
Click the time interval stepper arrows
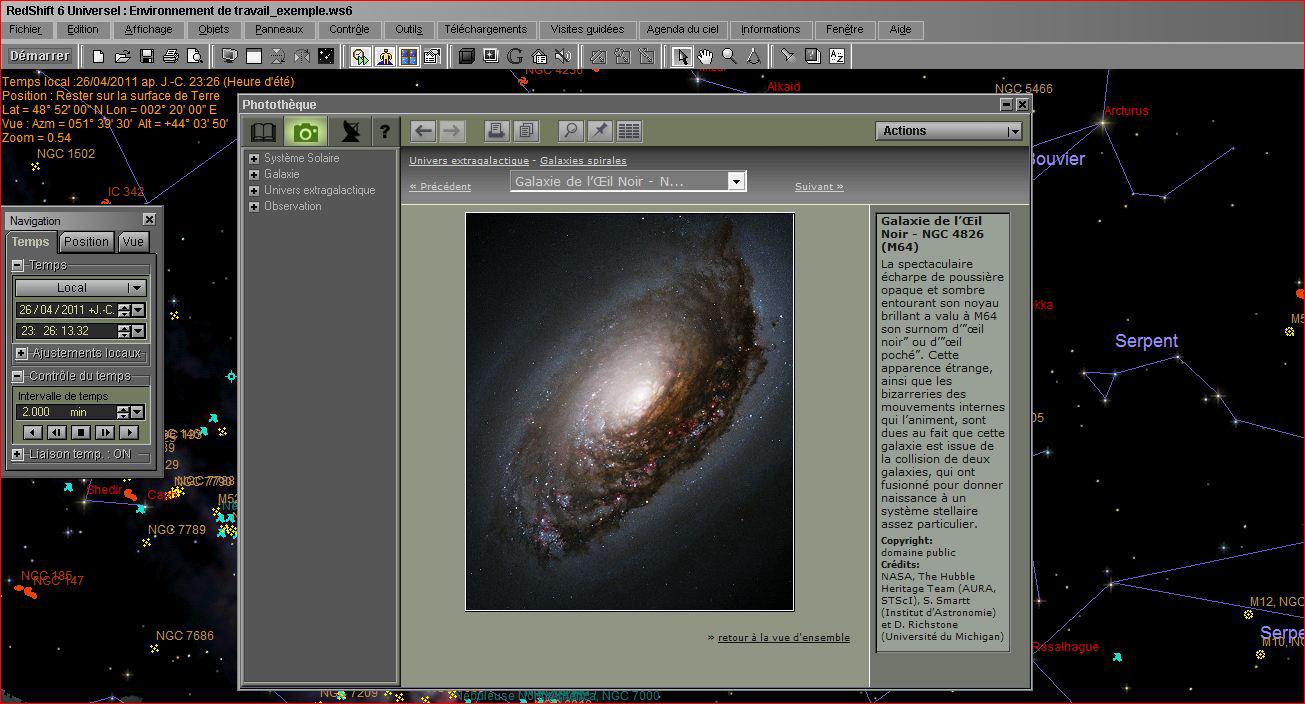click(x=122, y=412)
